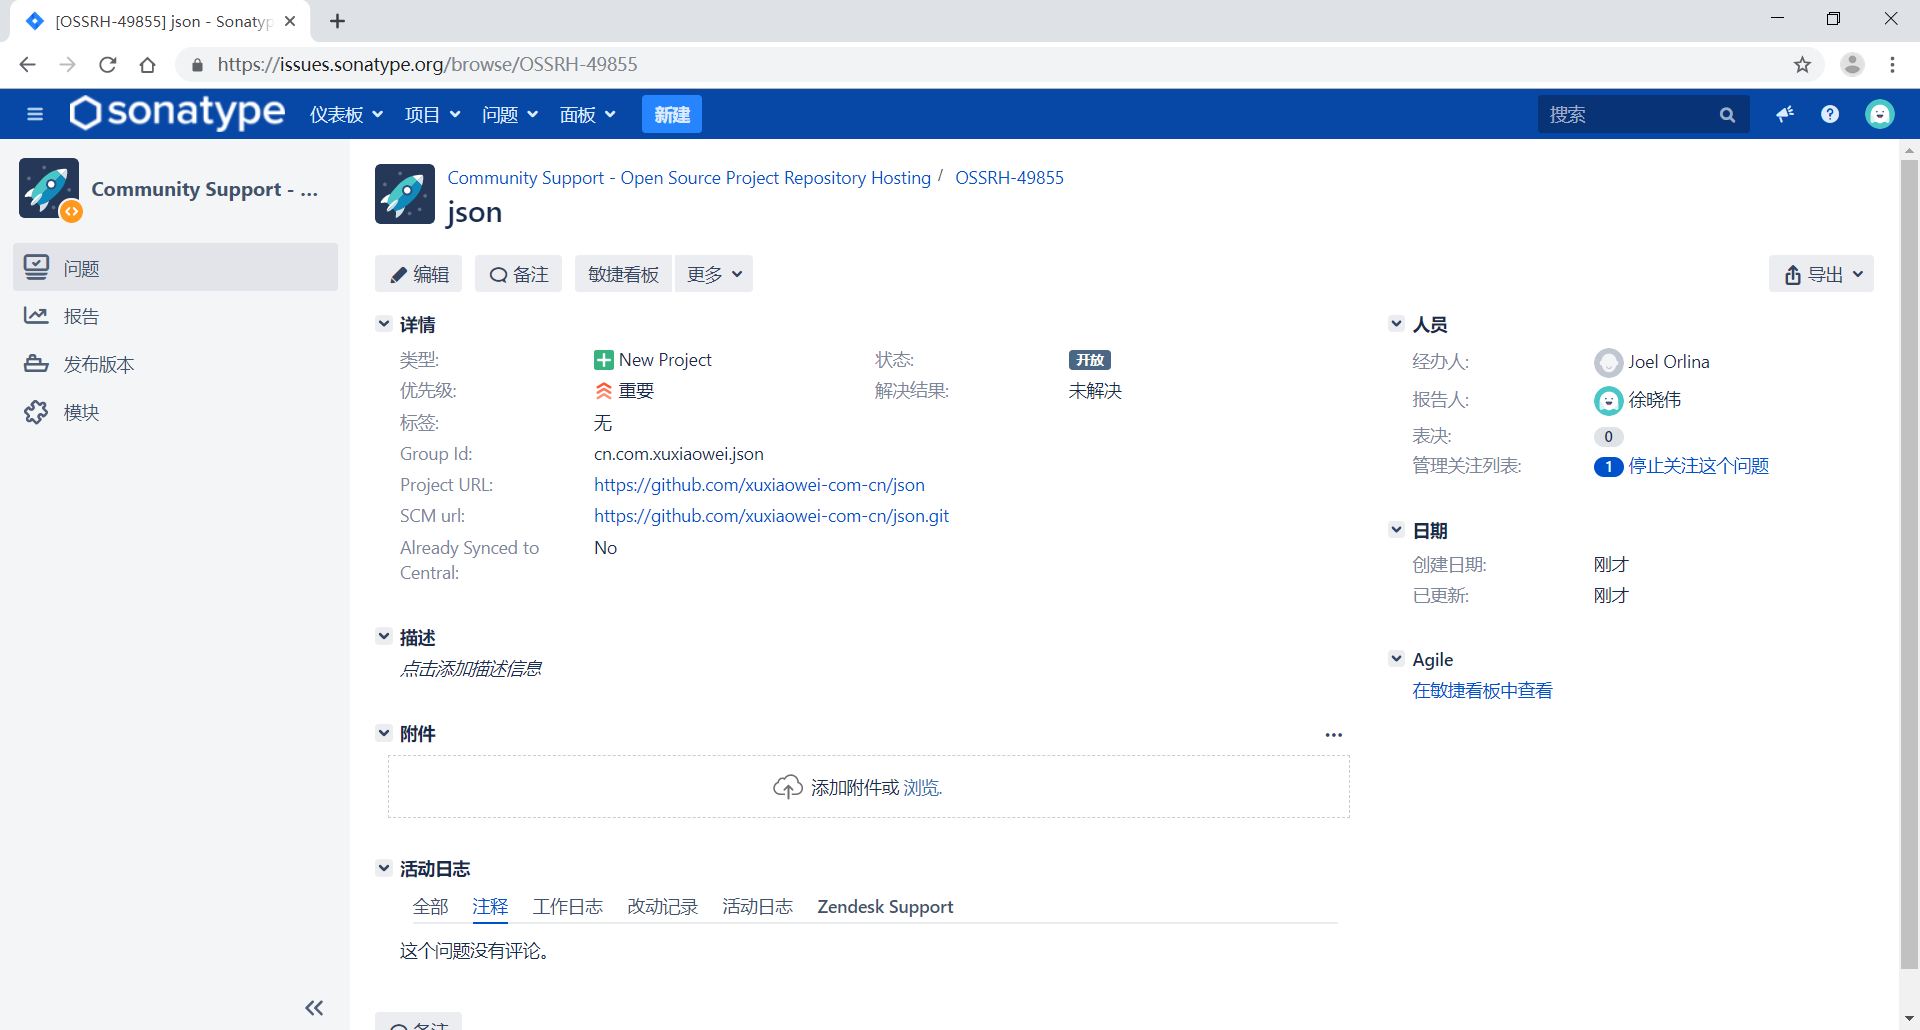Click the reporter 徐晓伟 avatar icon
Screen dimensions: 1920x1030
[x=1608, y=401]
